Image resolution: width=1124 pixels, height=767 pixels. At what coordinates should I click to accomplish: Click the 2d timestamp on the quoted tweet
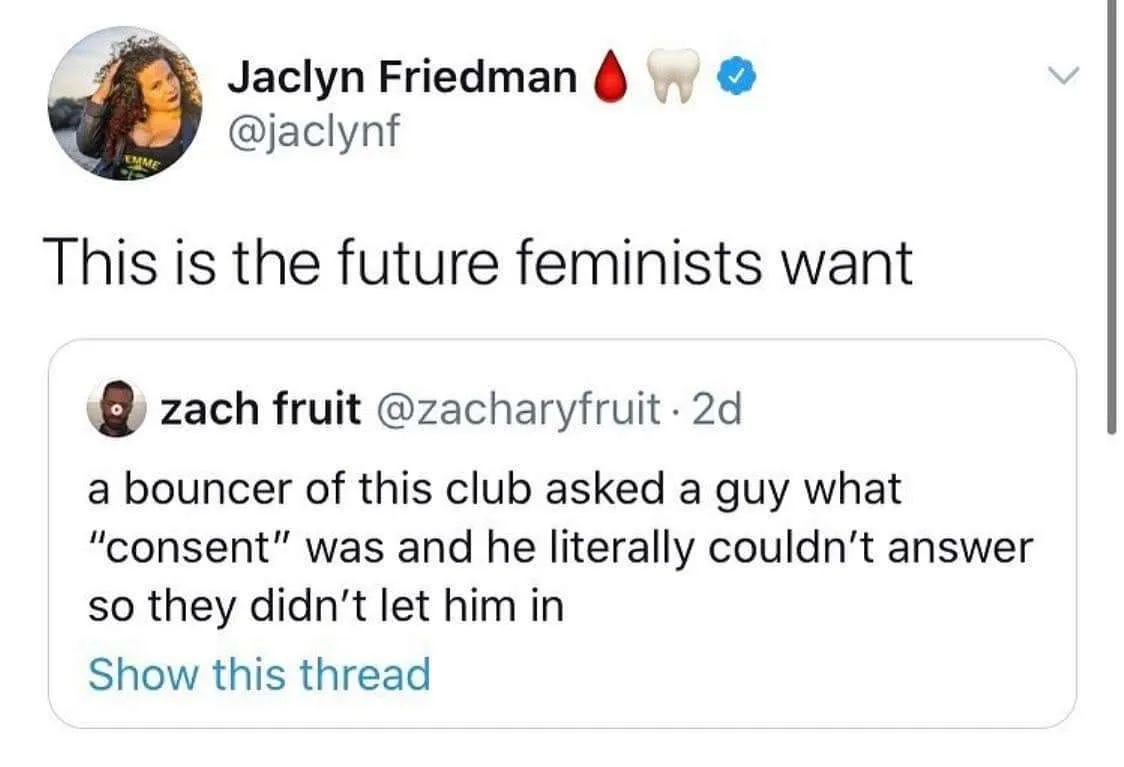pos(719,409)
